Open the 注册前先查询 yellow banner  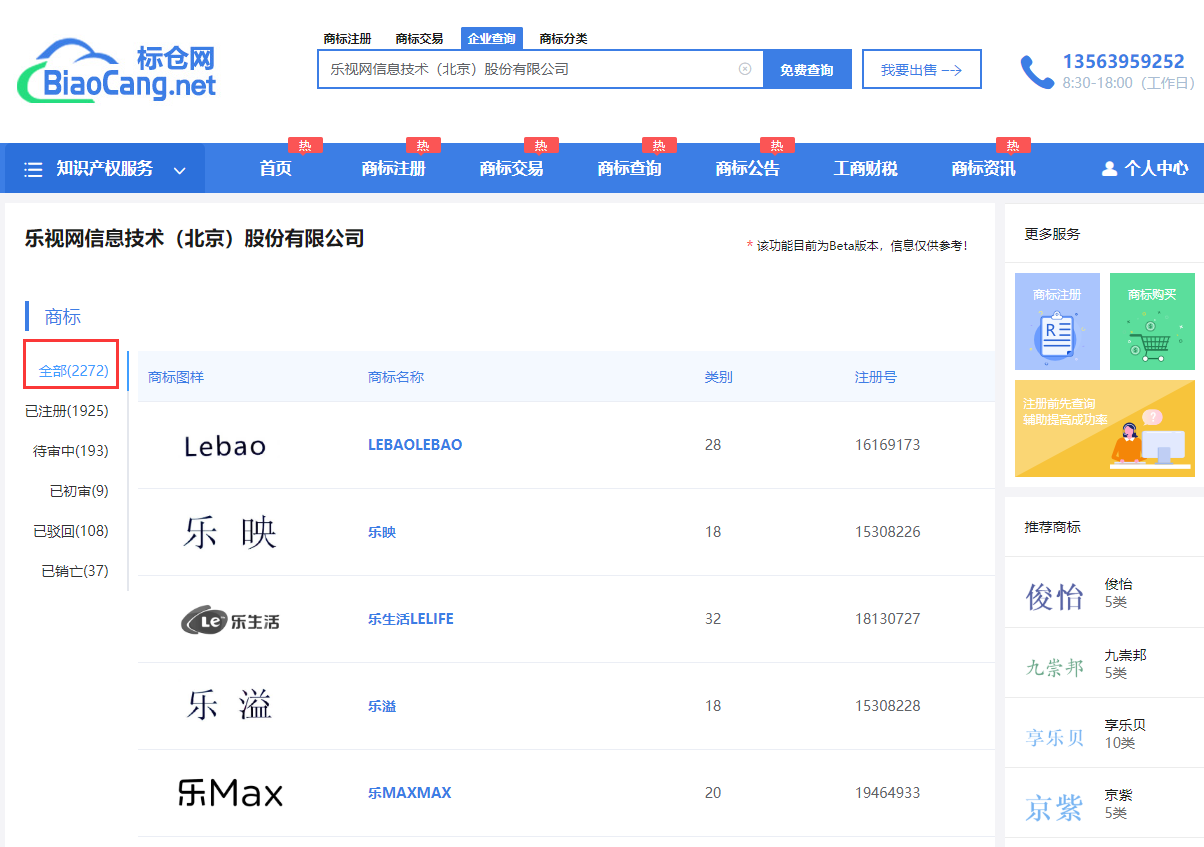1105,428
